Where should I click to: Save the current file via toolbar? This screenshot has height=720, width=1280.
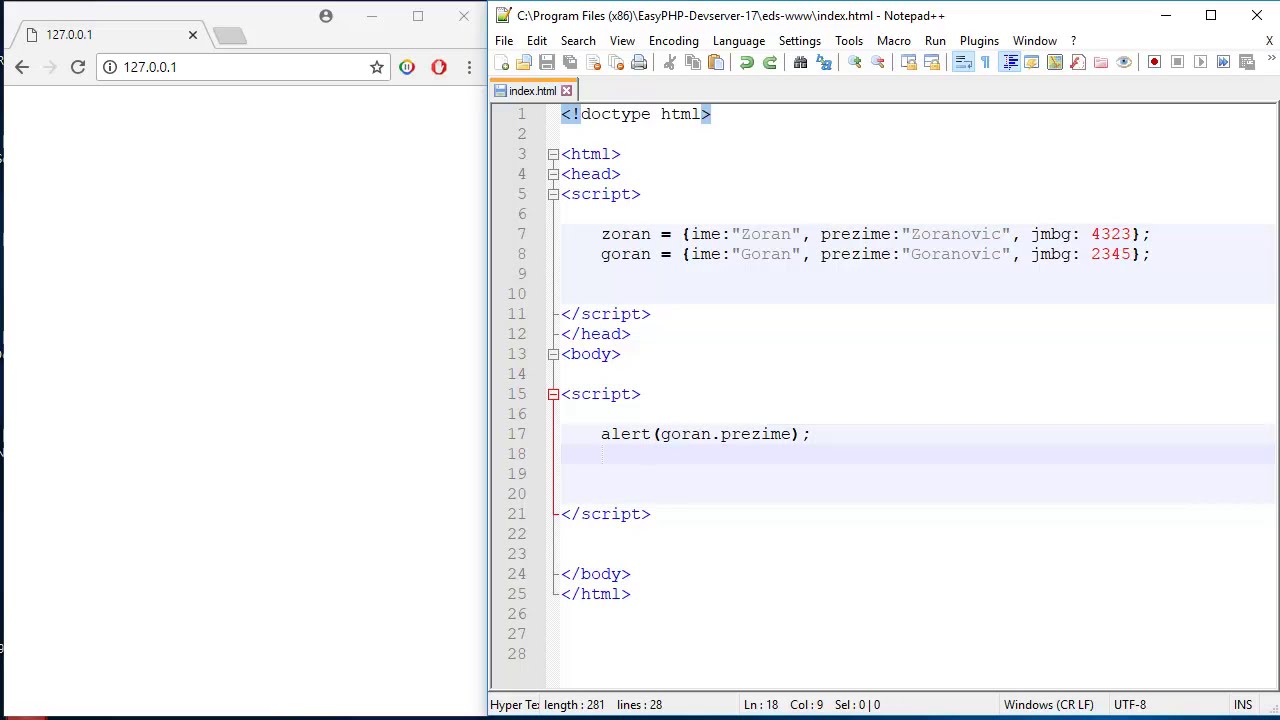[547, 62]
